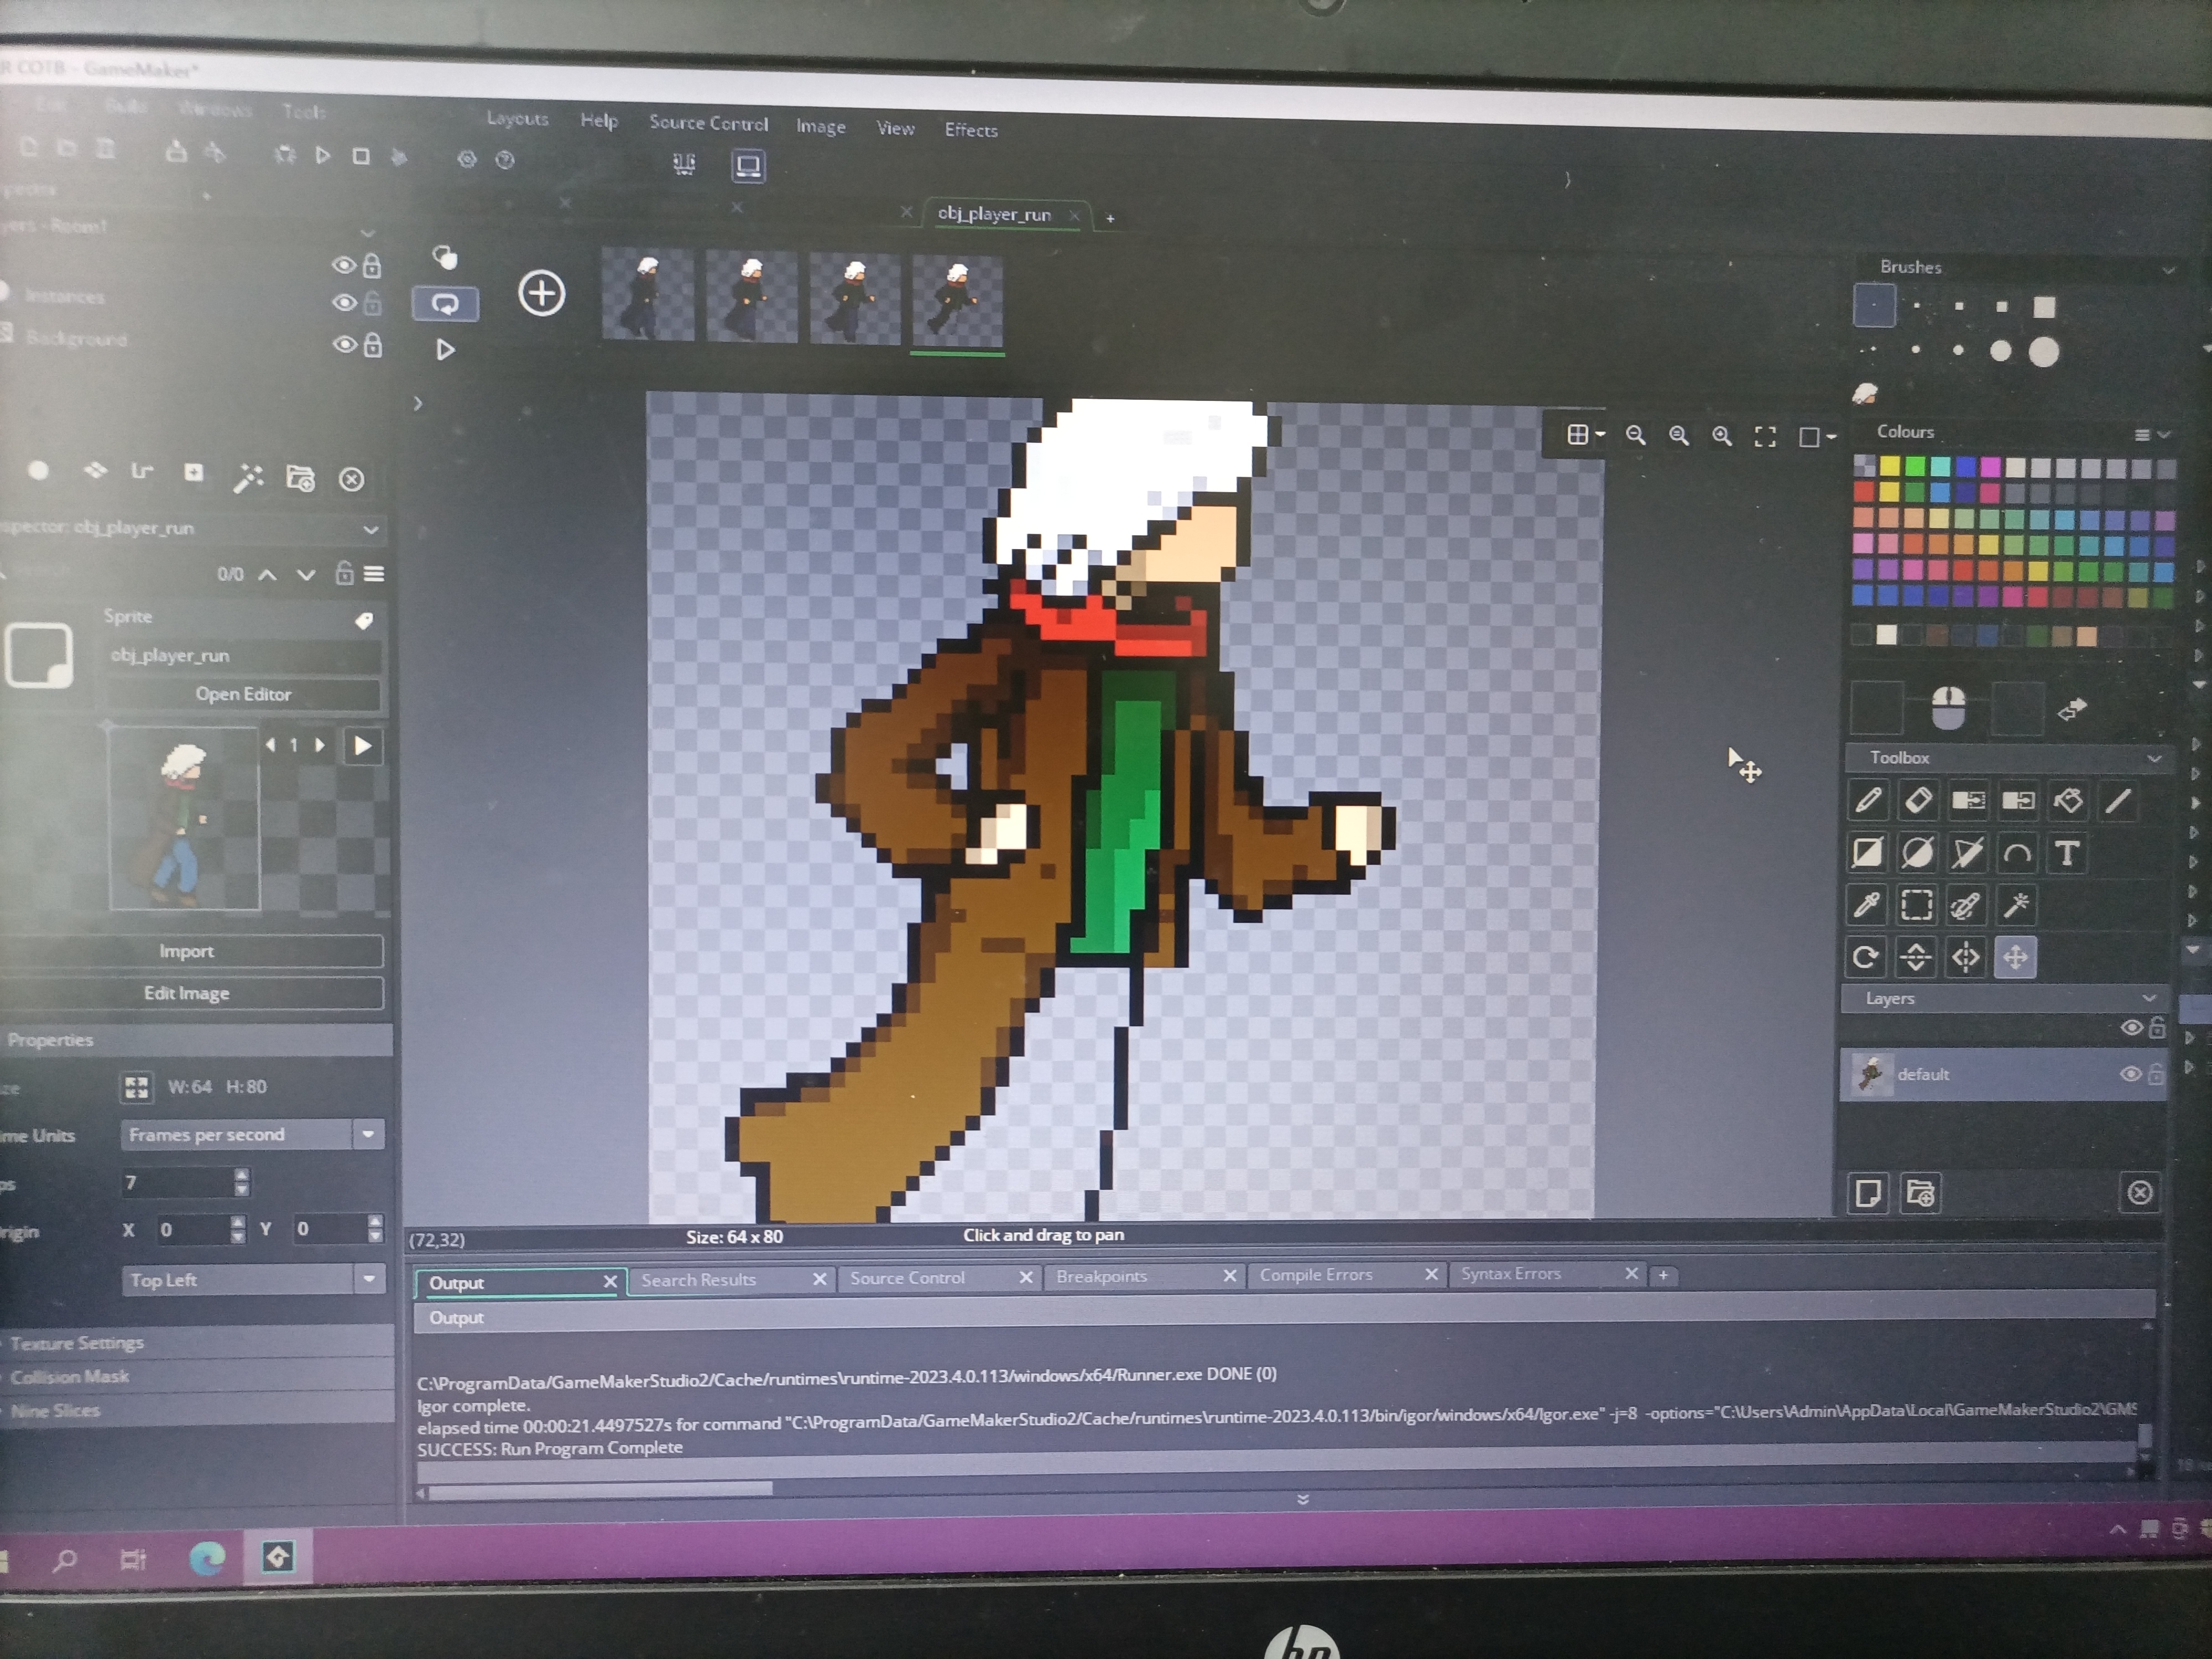The height and width of the screenshot is (1659, 2212).
Task: Select the Eraser tool in Toolbox
Action: (1917, 800)
